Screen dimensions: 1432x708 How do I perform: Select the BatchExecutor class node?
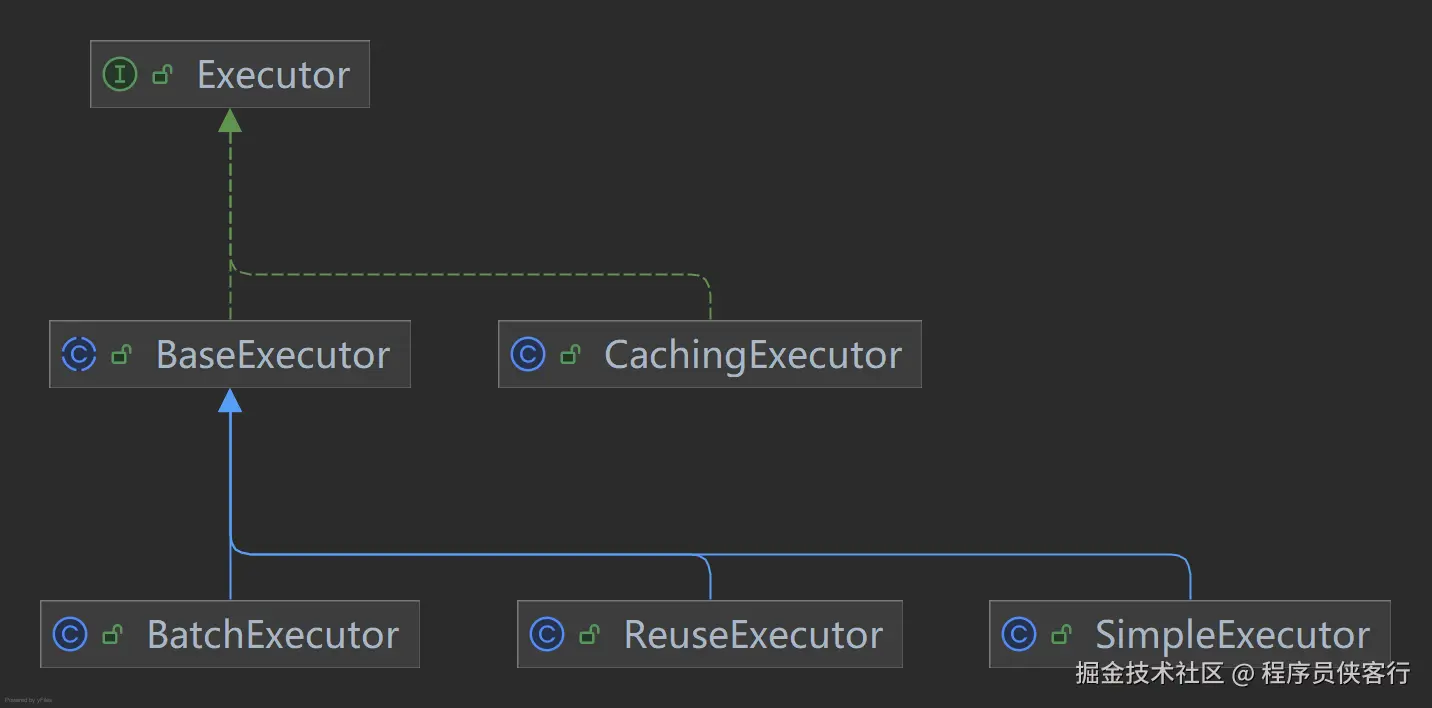pyautogui.click(x=272, y=635)
